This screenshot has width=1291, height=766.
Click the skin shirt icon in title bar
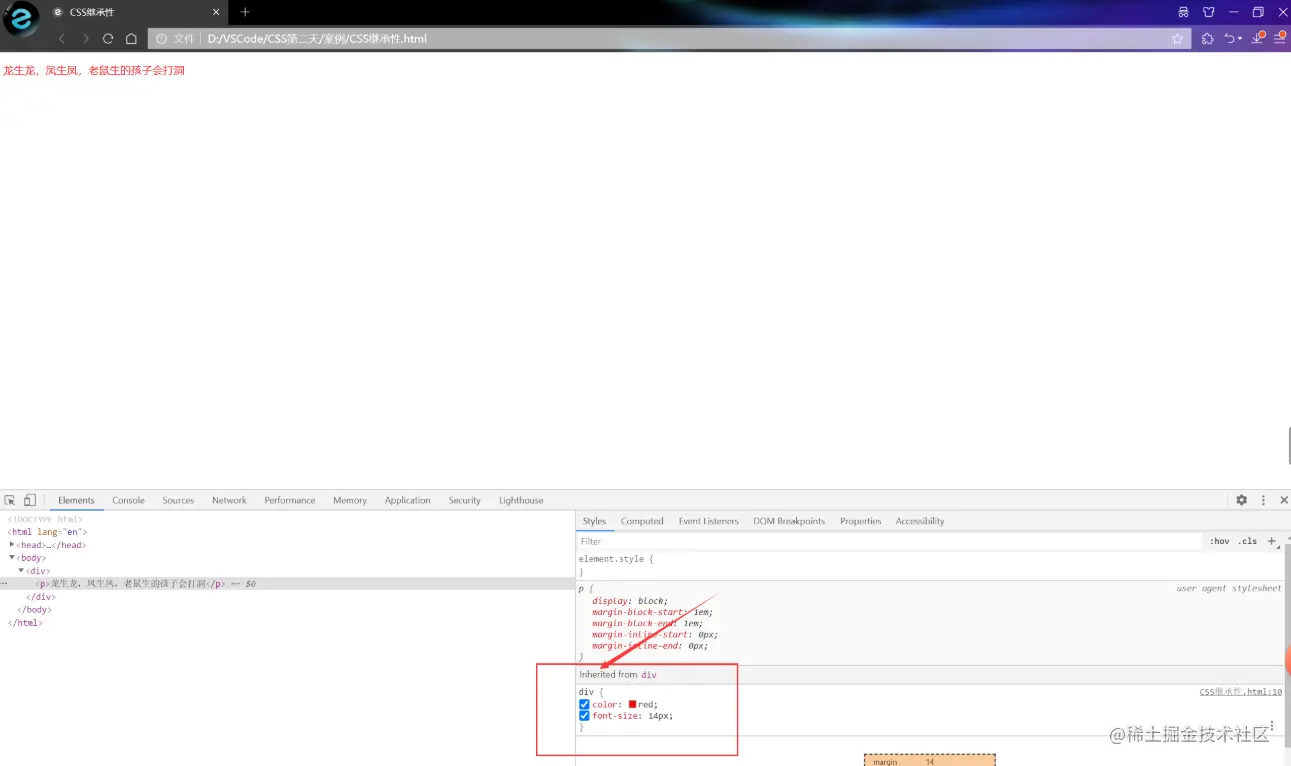[1209, 12]
